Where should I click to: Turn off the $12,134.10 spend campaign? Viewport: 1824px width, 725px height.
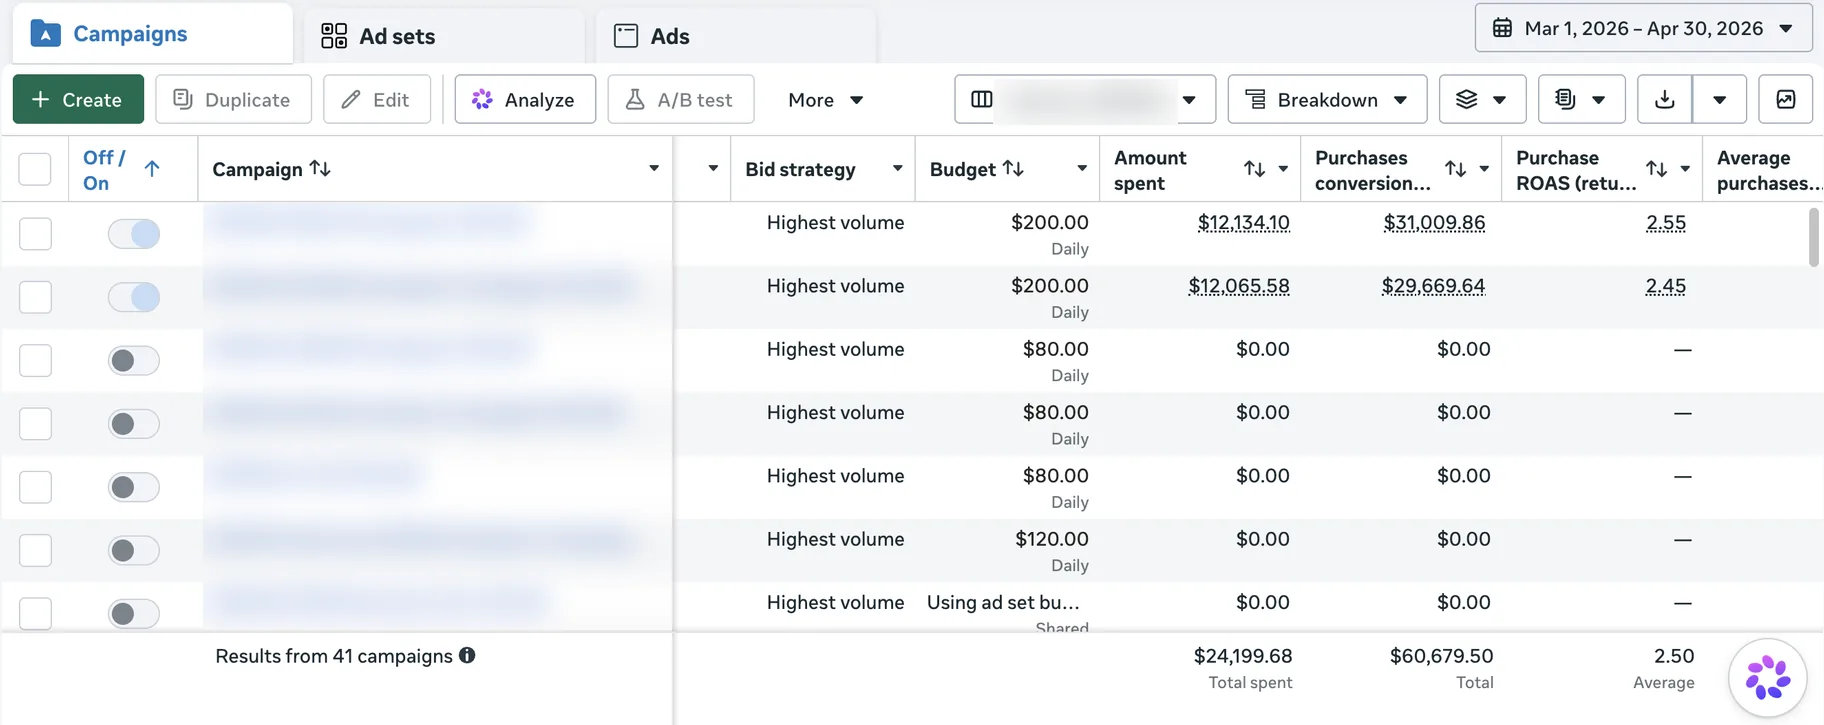134,233
